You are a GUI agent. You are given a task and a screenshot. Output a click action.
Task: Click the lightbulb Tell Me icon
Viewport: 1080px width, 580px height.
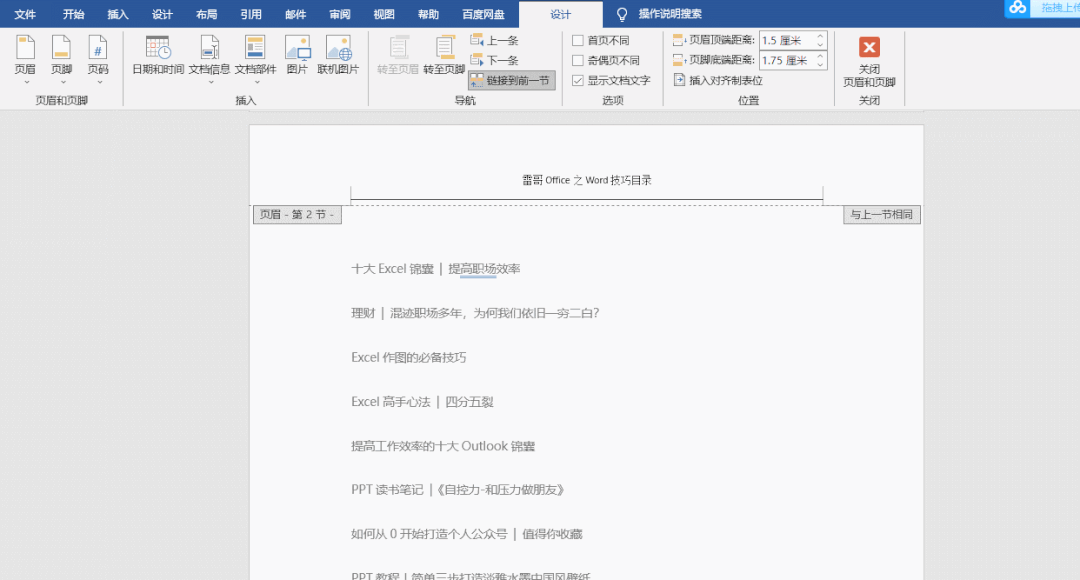[x=622, y=14]
